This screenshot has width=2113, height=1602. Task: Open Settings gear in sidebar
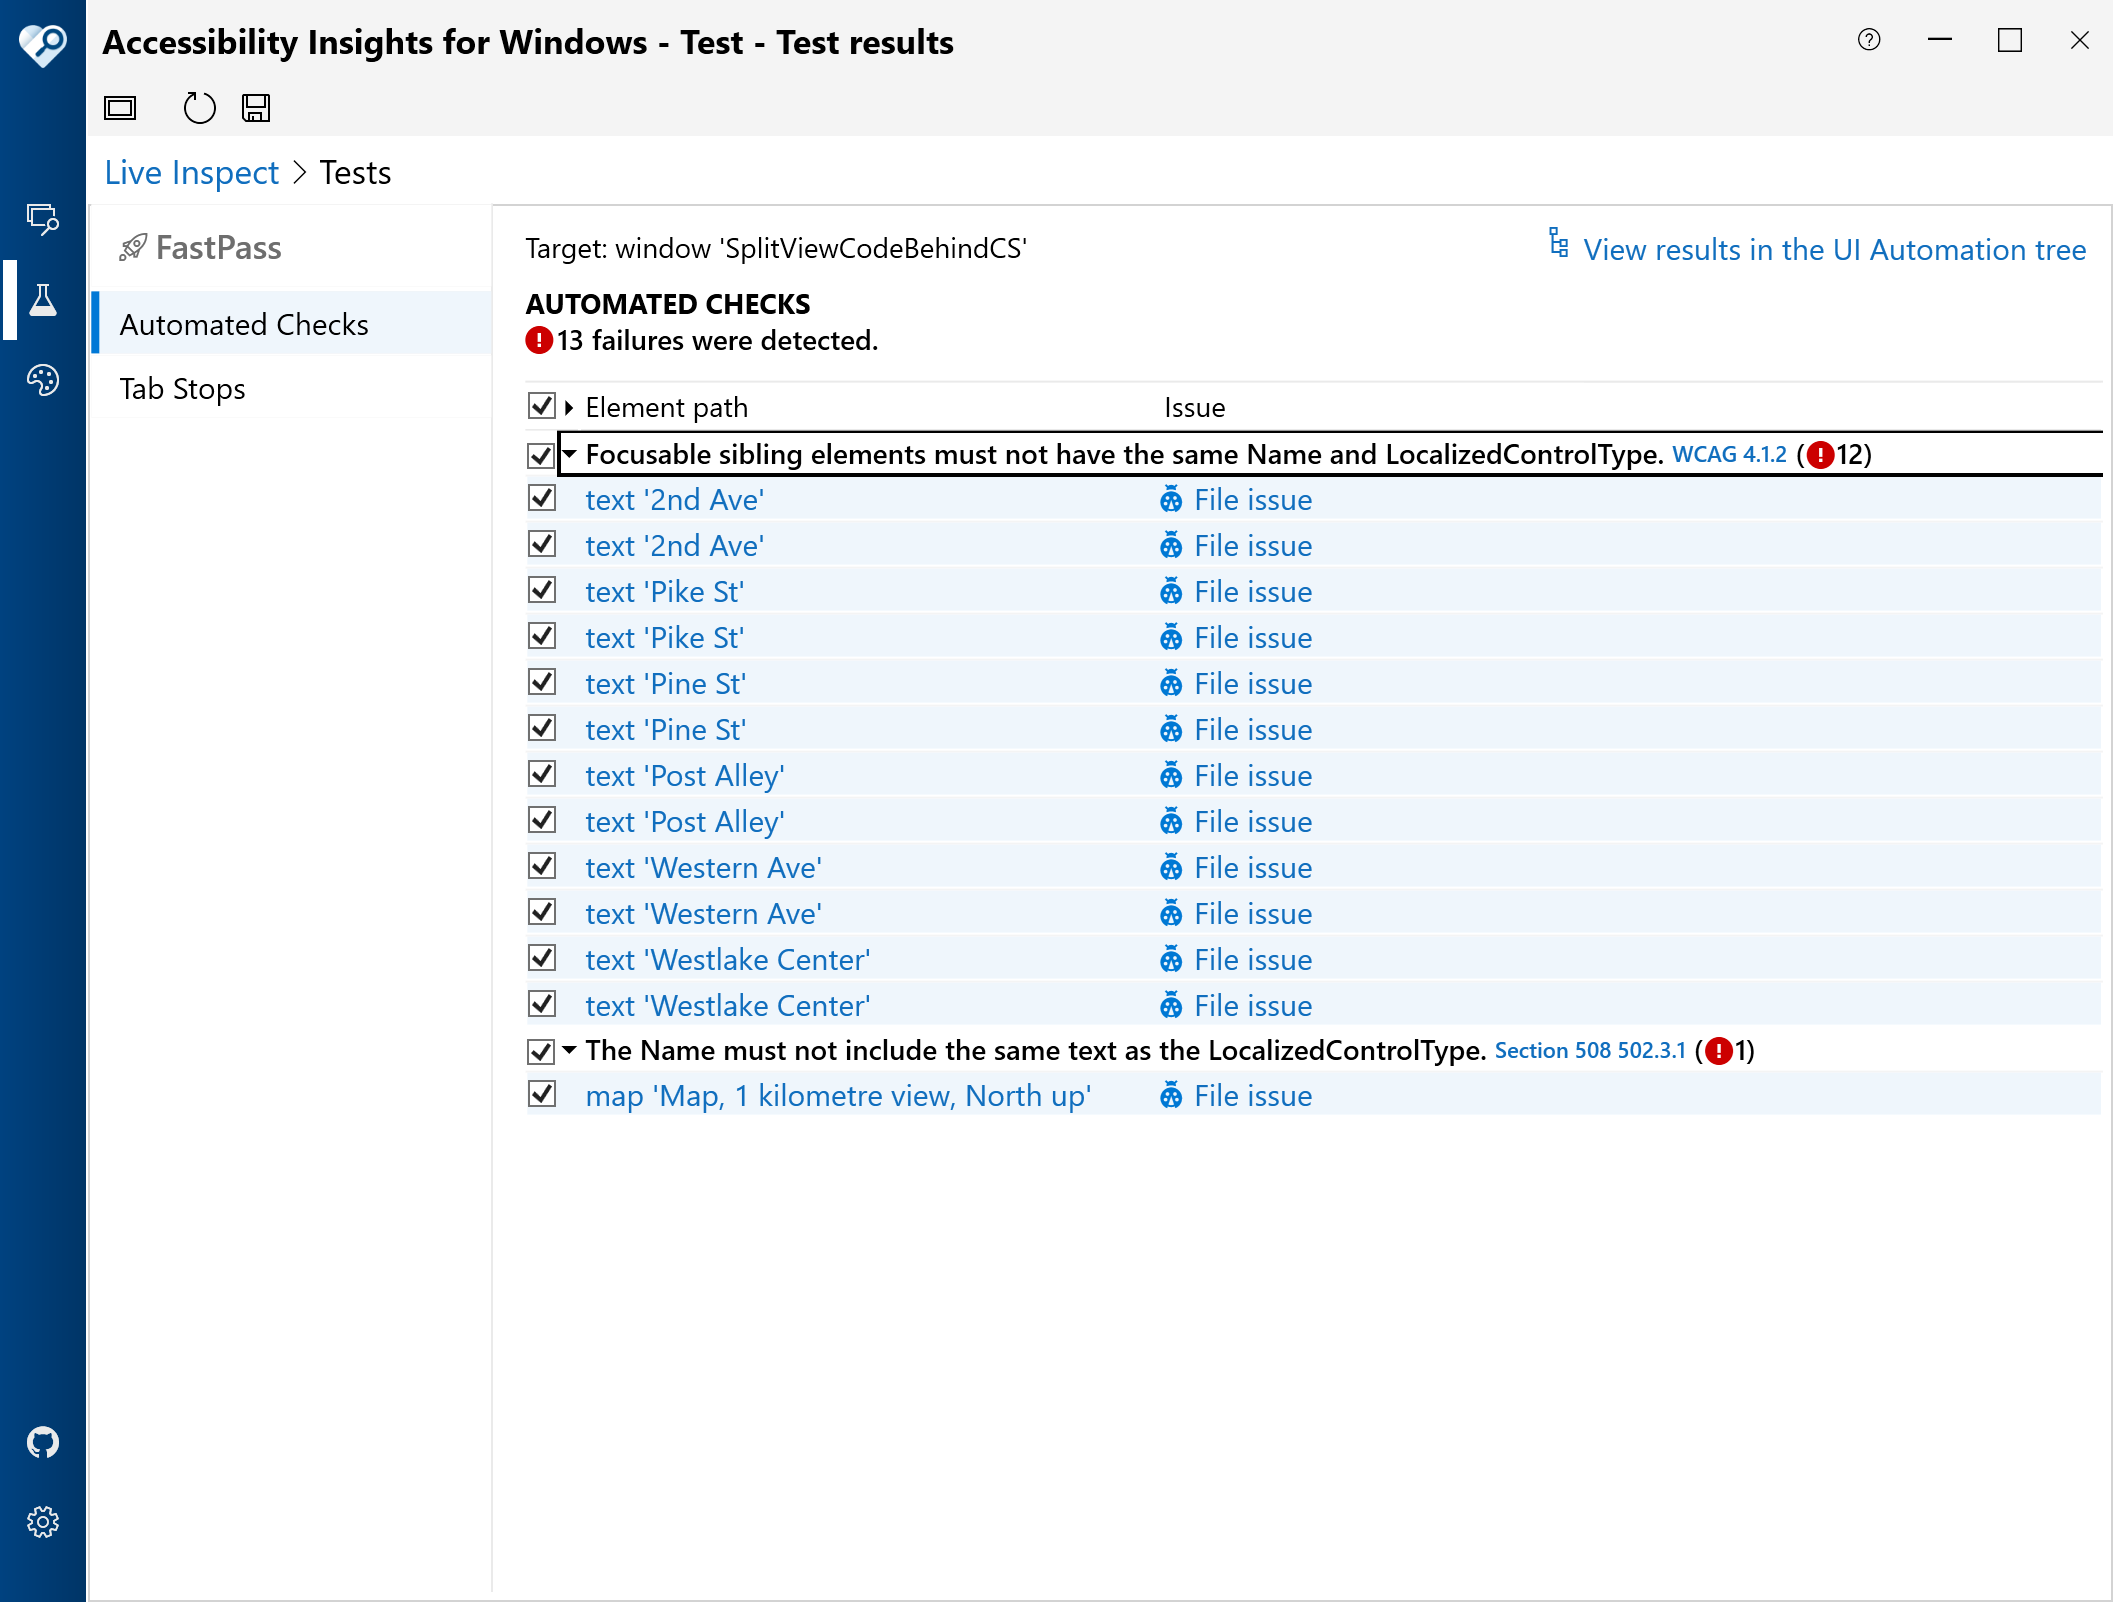(x=43, y=1522)
